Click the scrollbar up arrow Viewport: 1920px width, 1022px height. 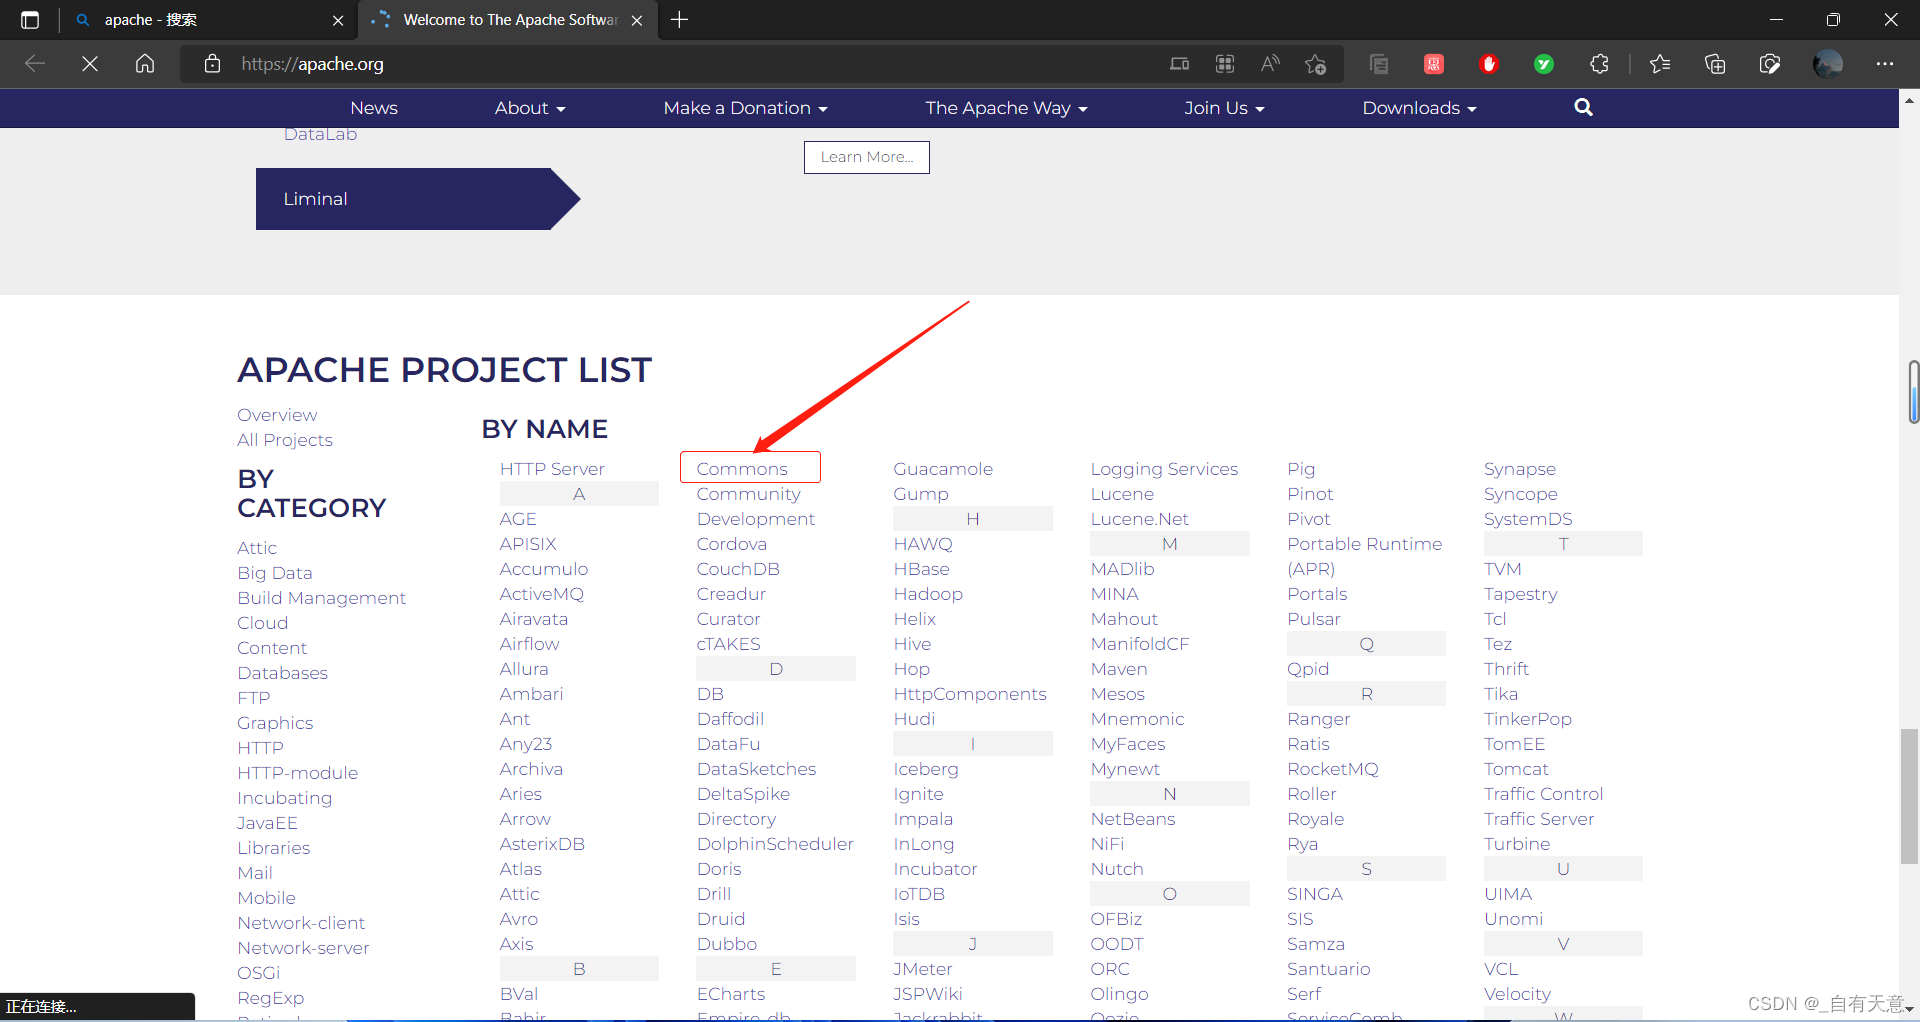1909,100
